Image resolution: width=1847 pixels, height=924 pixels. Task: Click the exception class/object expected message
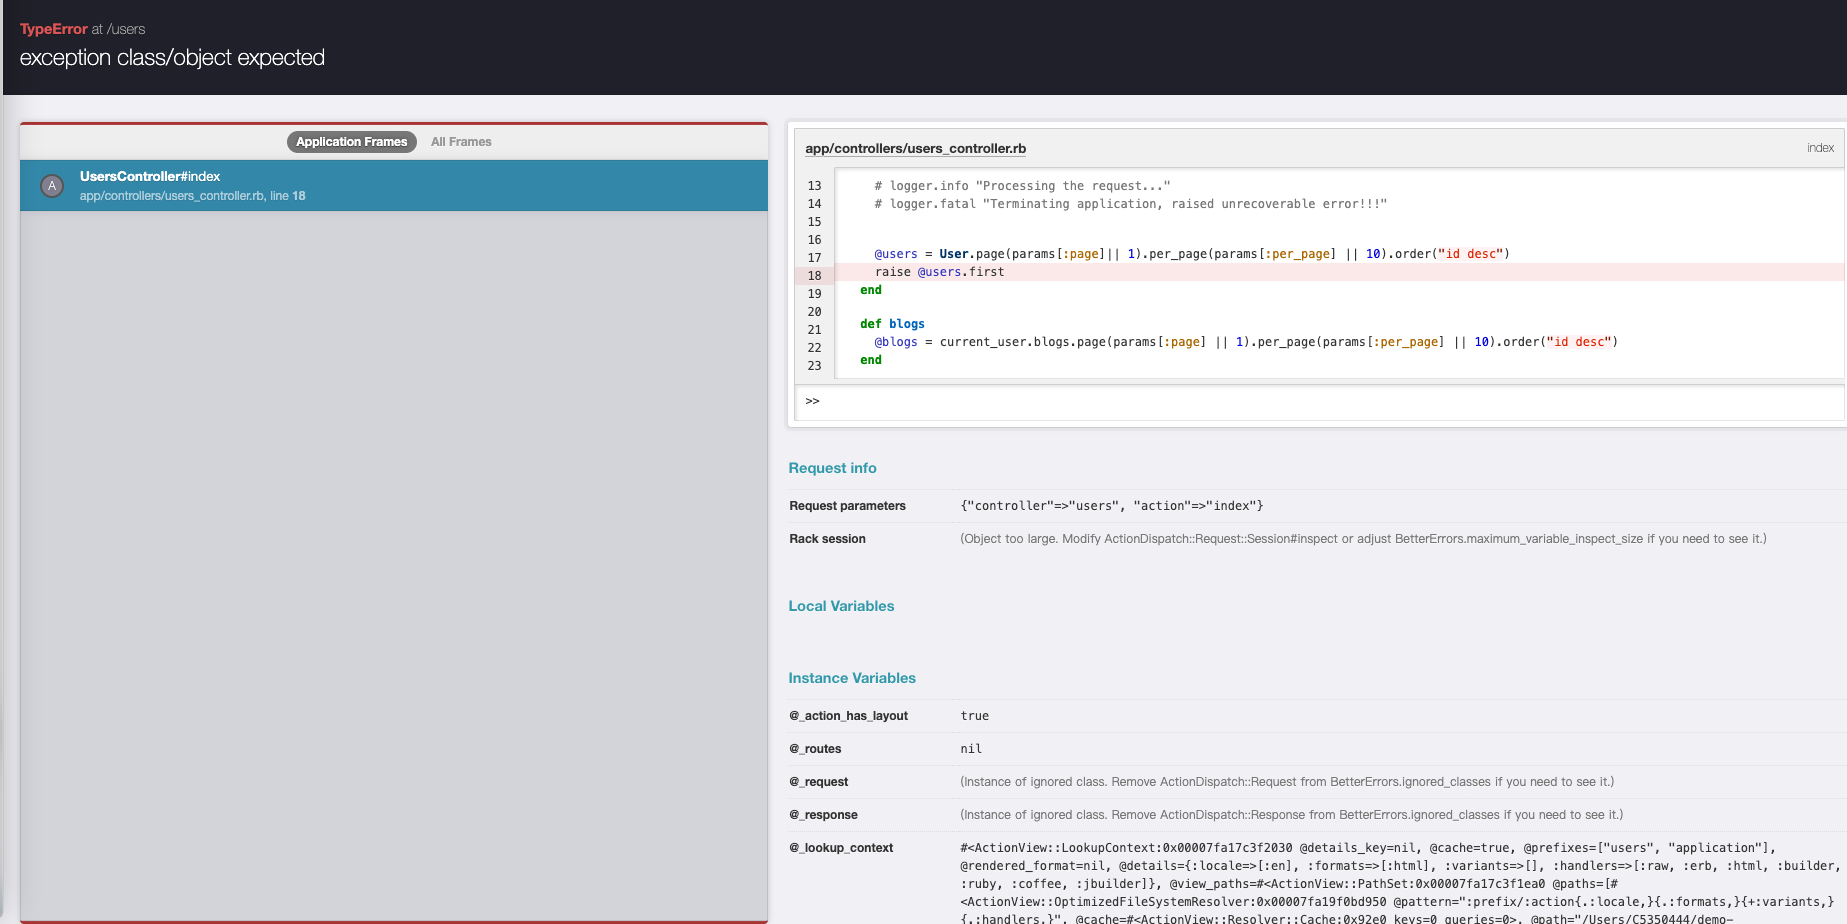point(172,58)
